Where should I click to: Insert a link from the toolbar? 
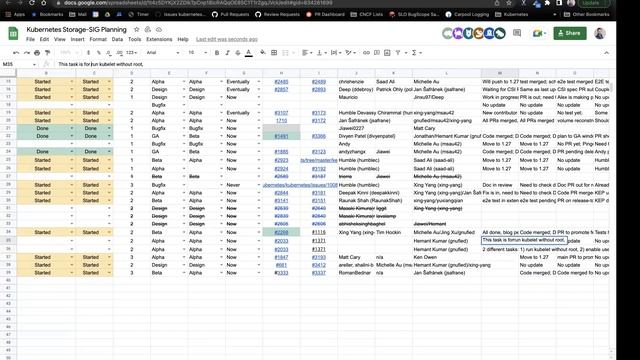[366, 53]
